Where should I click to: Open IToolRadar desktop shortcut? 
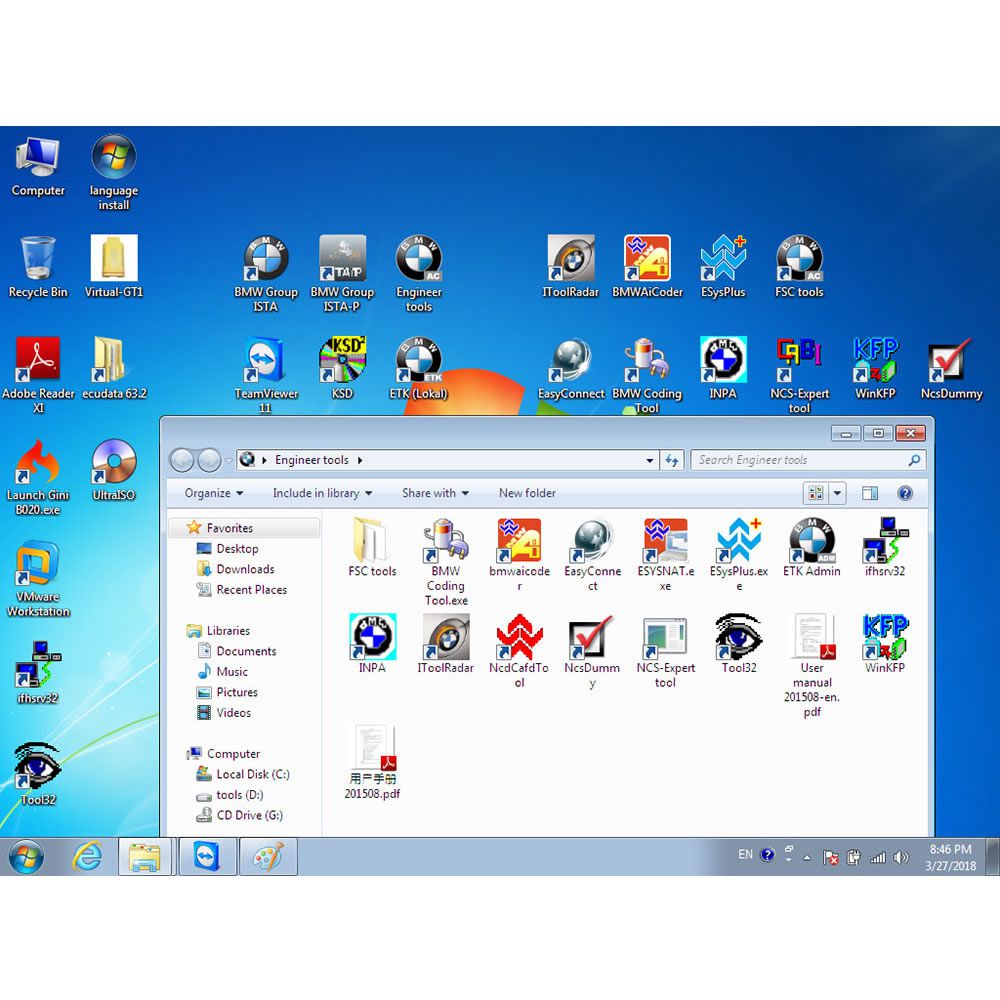tap(571, 267)
